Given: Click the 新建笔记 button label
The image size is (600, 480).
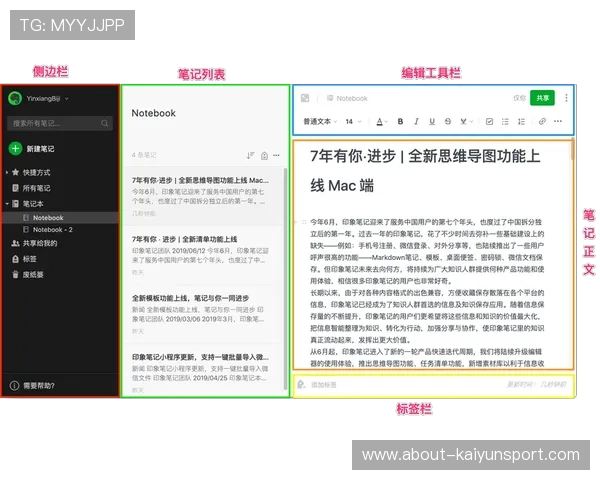Looking at the screenshot, I should (40, 149).
